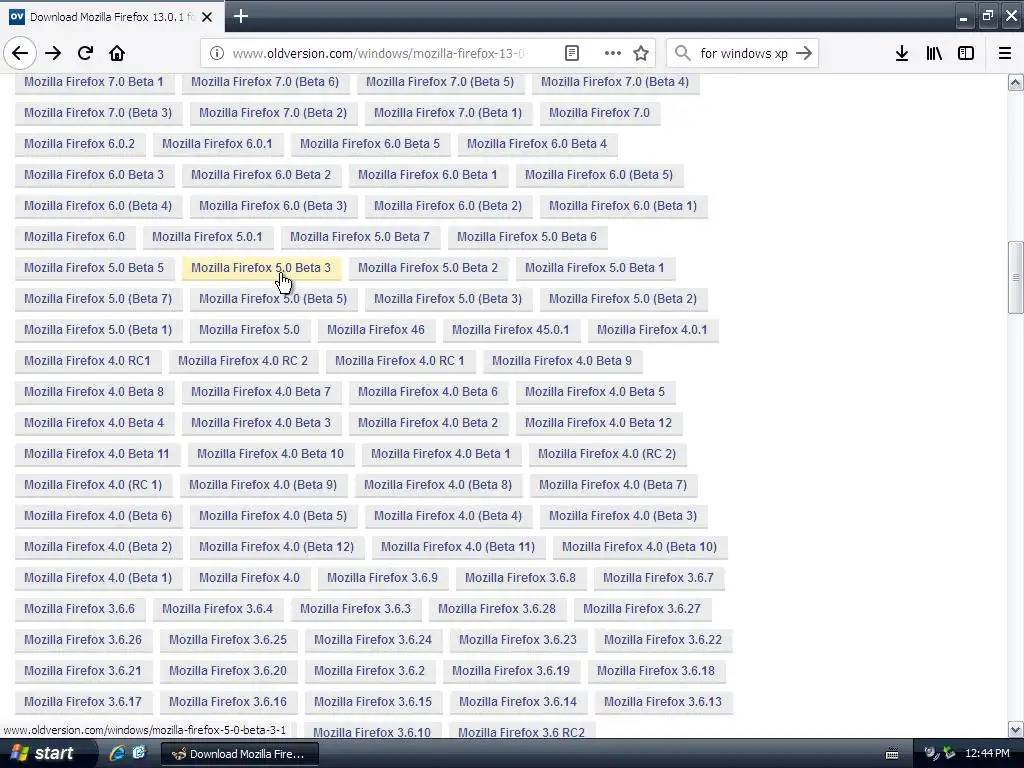Open Mozilla Firefox 3.6.25 link

click(x=228, y=640)
